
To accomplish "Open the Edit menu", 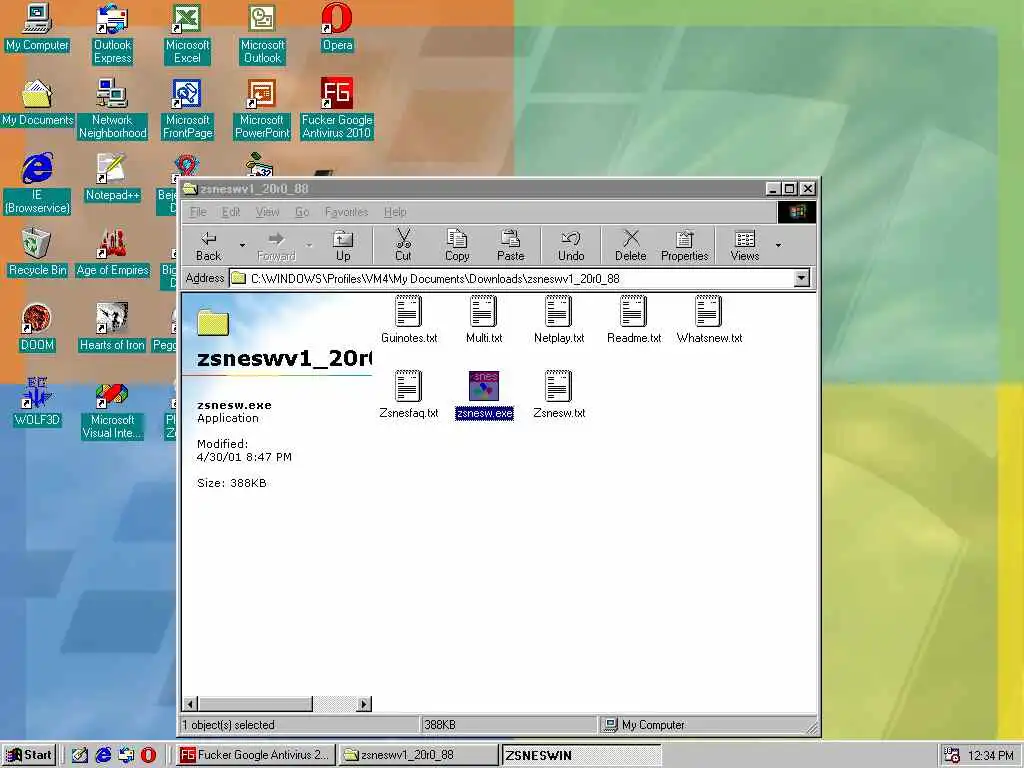I will [x=231, y=212].
